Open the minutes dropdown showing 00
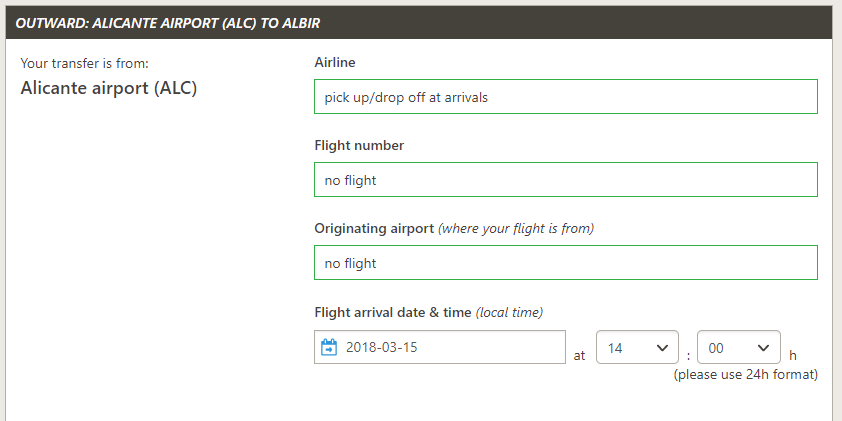This screenshot has width=842, height=421. pyautogui.click(x=738, y=348)
